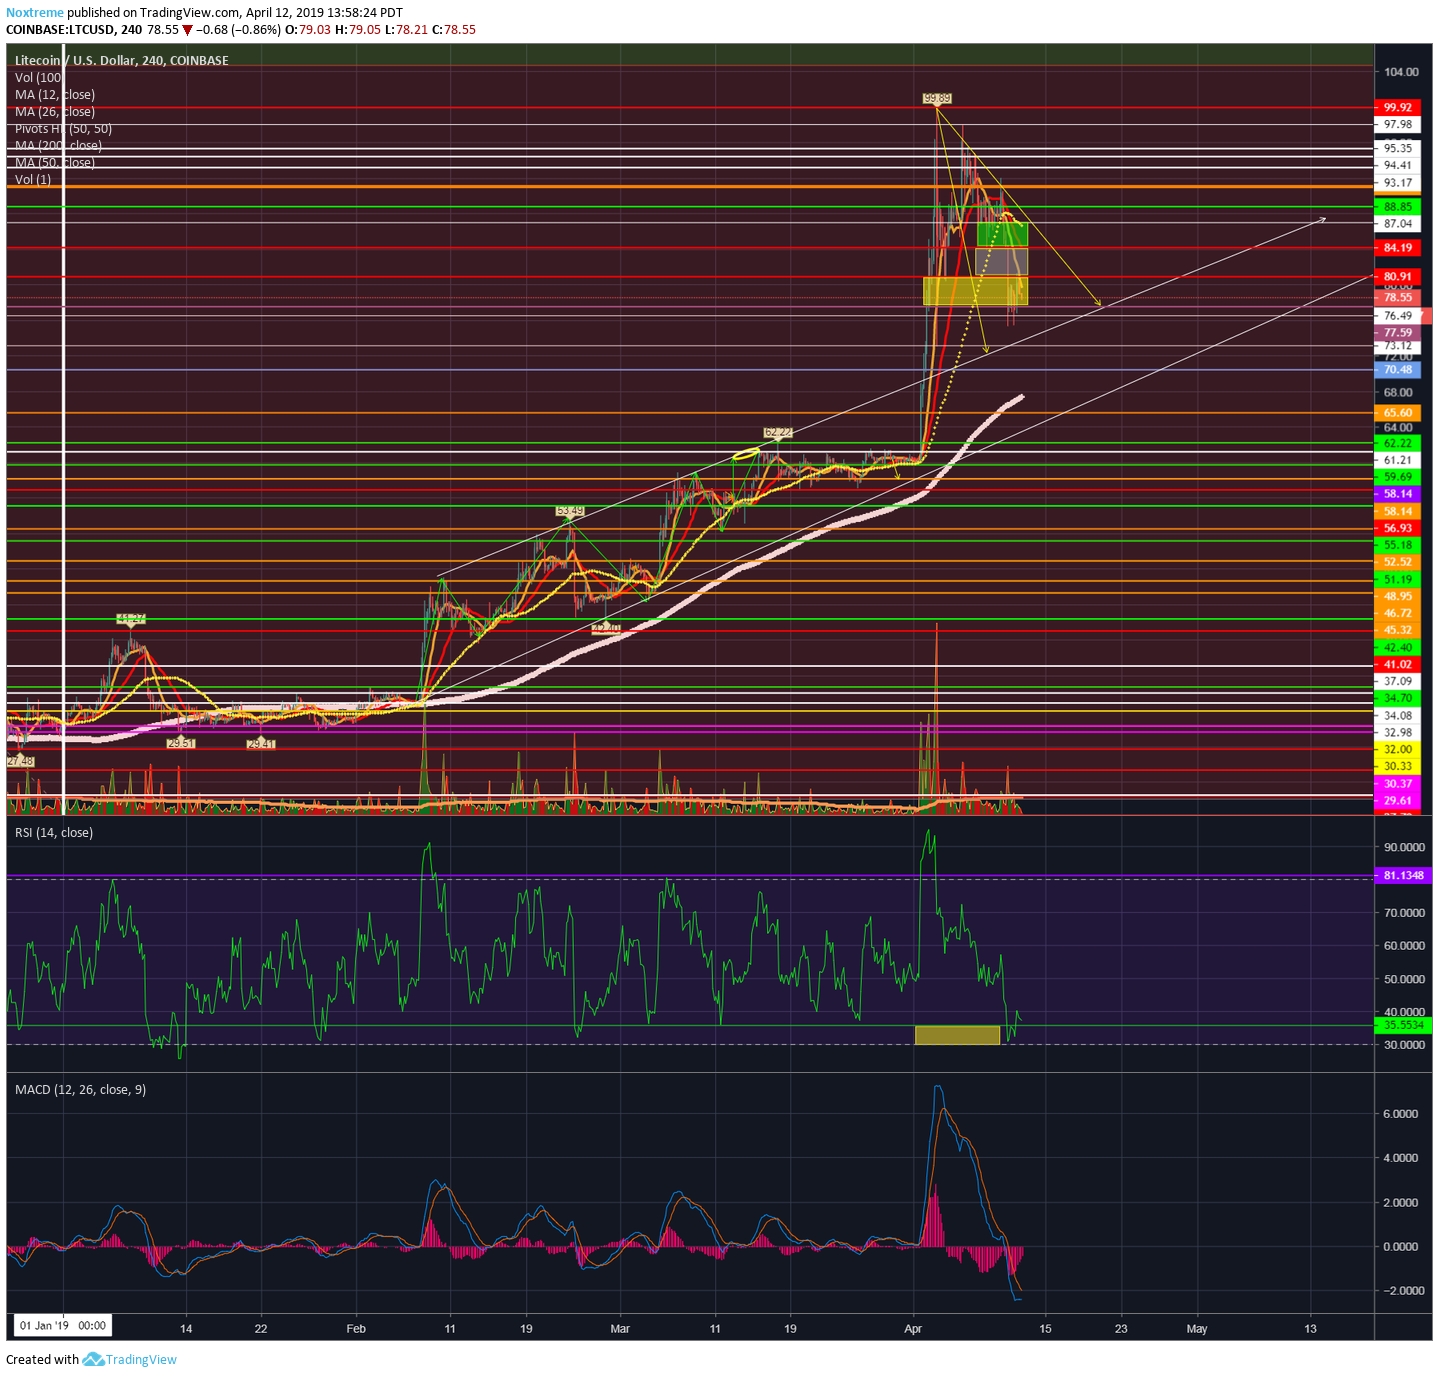Open the Noxtreme author profile link
This screenshot has width=1439, height=1377.
coord(35,13)
